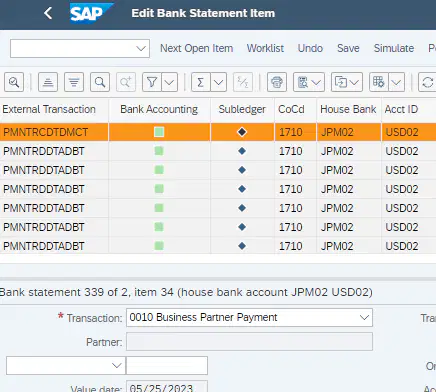The height and width of the screenshot is (392, 436).
Task: Click the Find Next icon
Action: tap(126, 82)
